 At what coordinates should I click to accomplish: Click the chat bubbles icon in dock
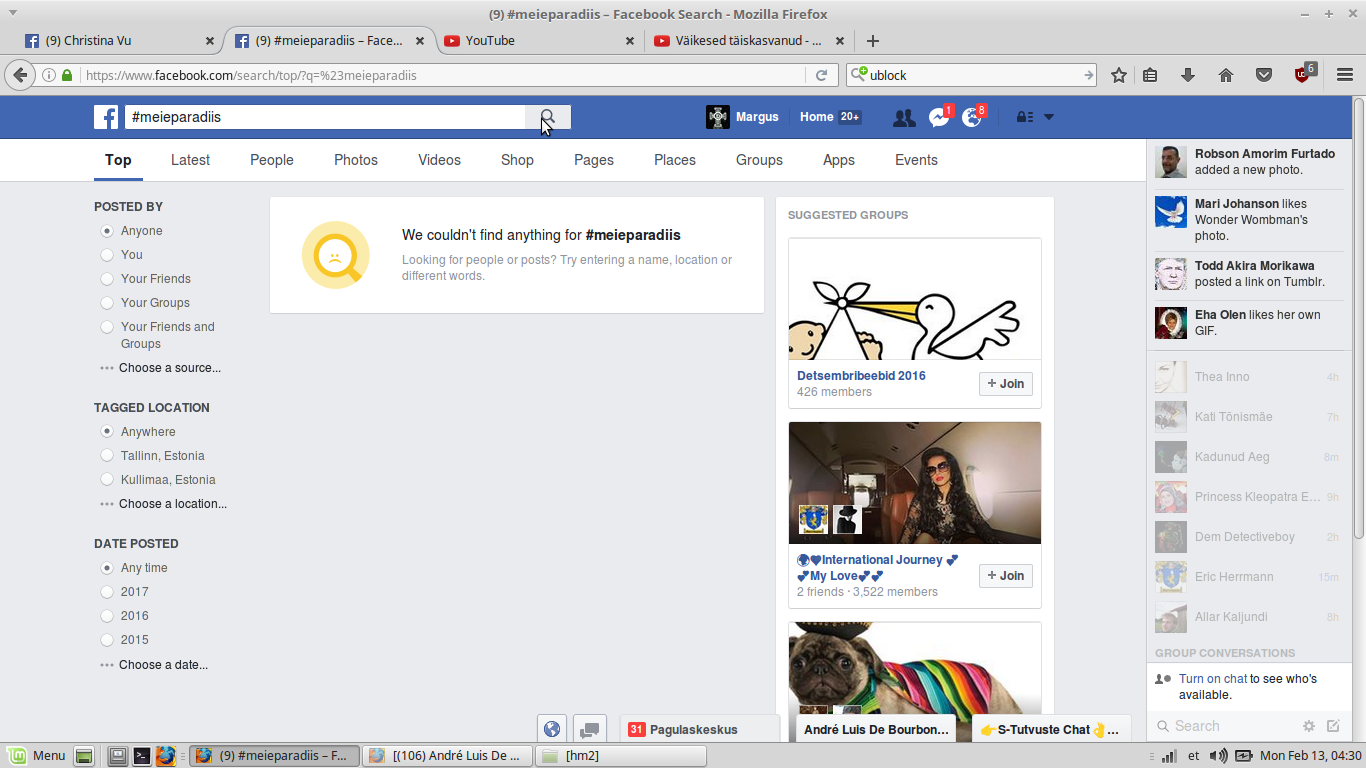(589, 729)
